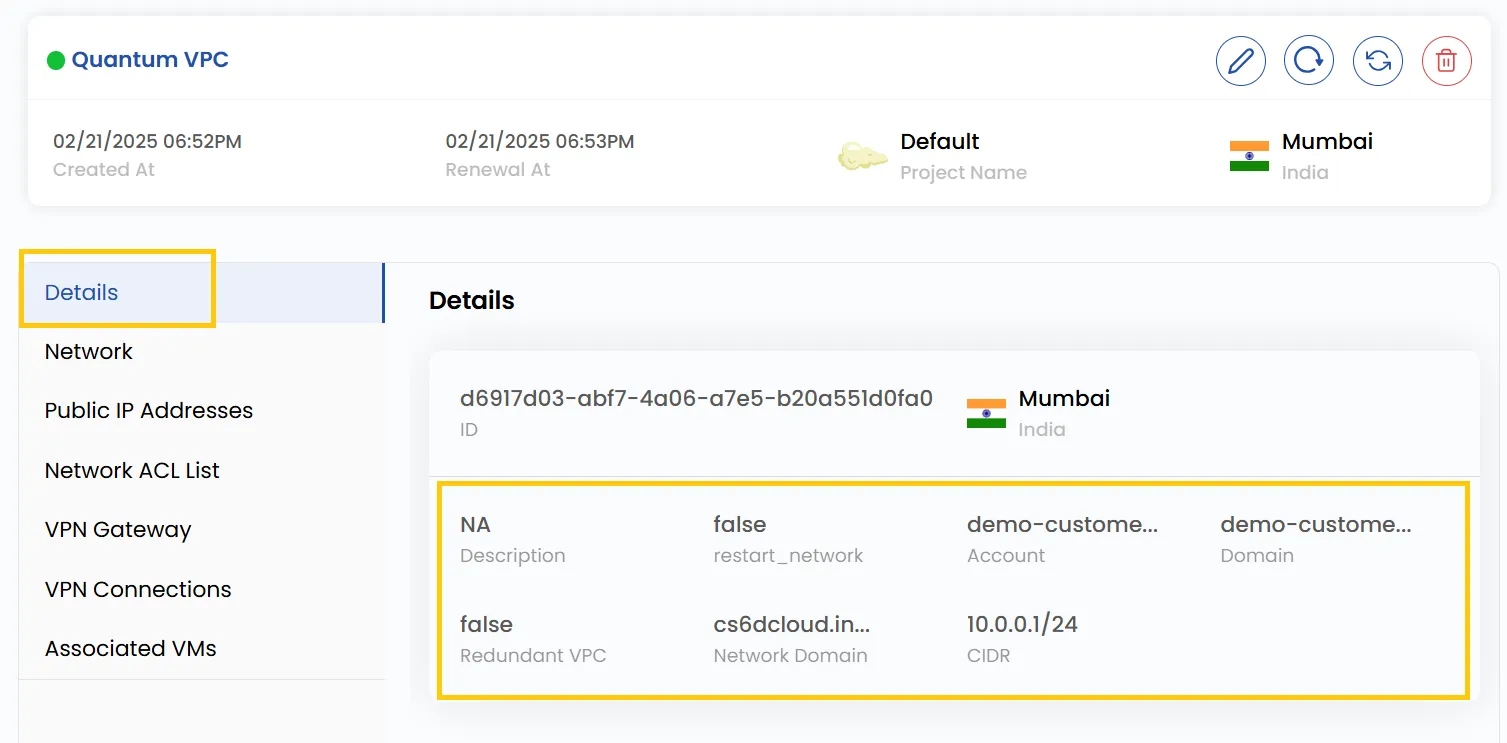Click the CIDR value 10.0.0.1/24
Viewport: 1507px width, 743px height.
(1022, 625)
